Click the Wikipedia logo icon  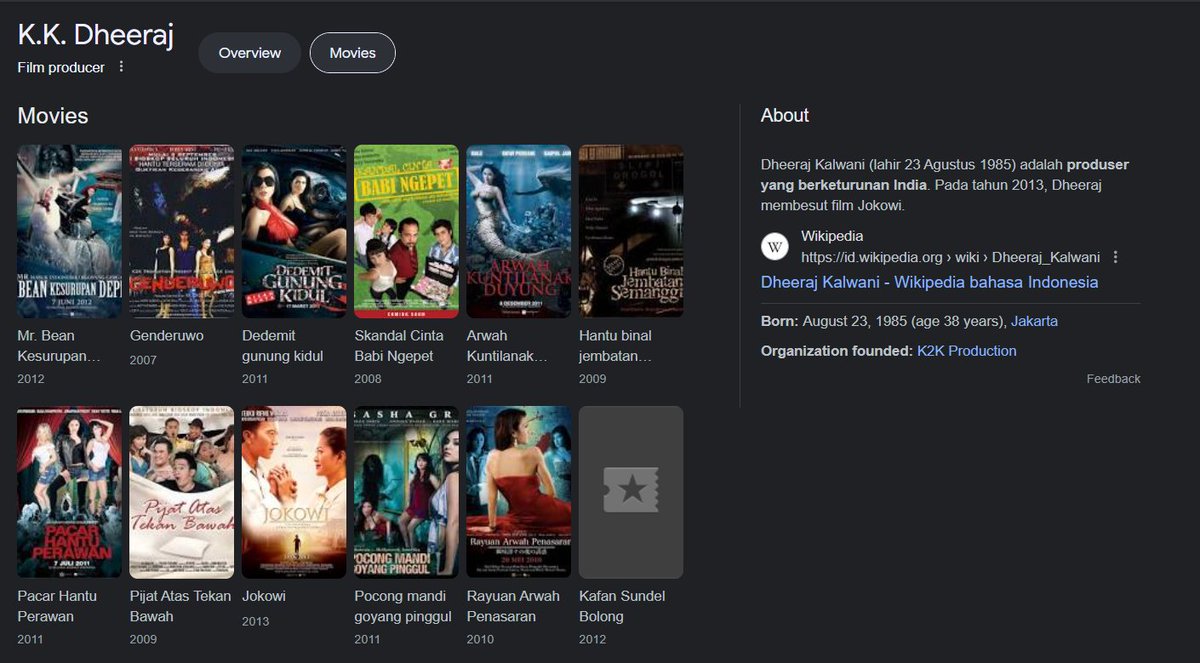pos(775,247)
